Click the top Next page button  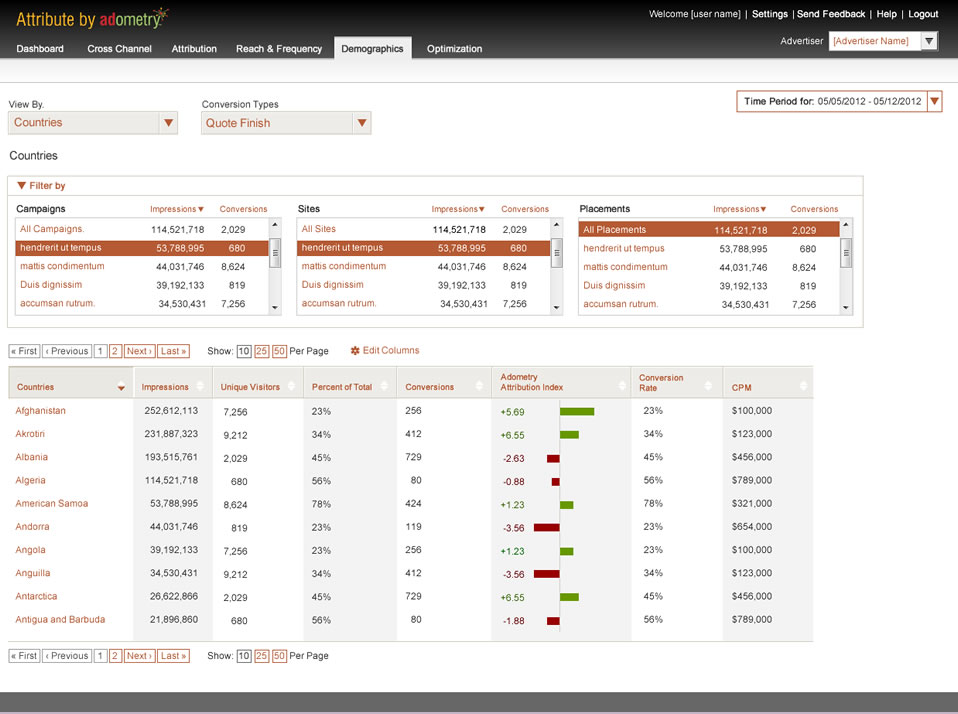click(139, 351)
